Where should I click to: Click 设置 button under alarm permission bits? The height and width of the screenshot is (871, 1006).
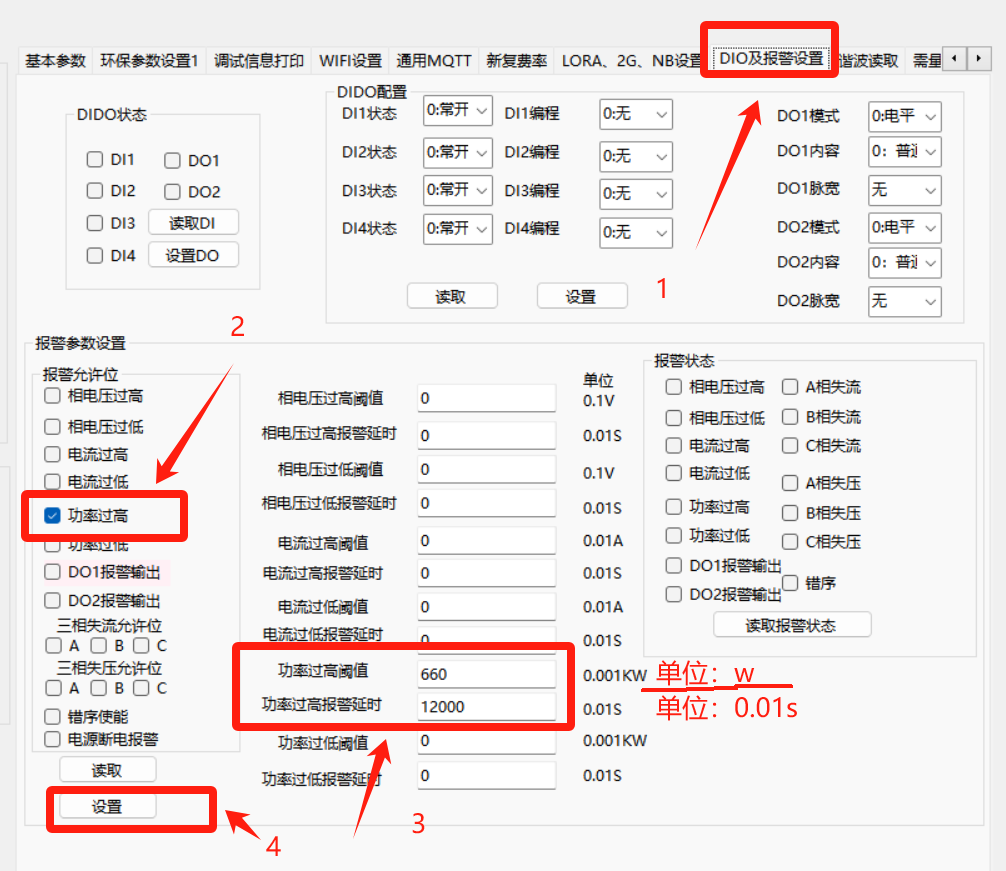[107, 806]
